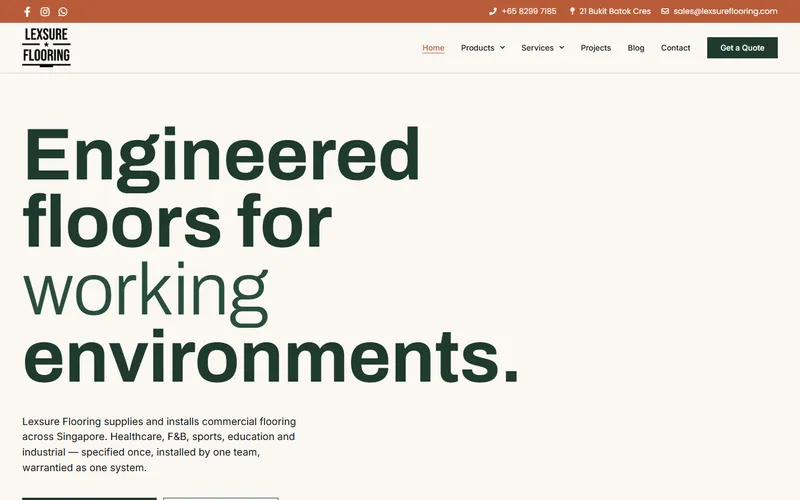This screenshot has width=800, height=500.
Task: Click the 'Engineered' headline word
Action: (221, 158)
